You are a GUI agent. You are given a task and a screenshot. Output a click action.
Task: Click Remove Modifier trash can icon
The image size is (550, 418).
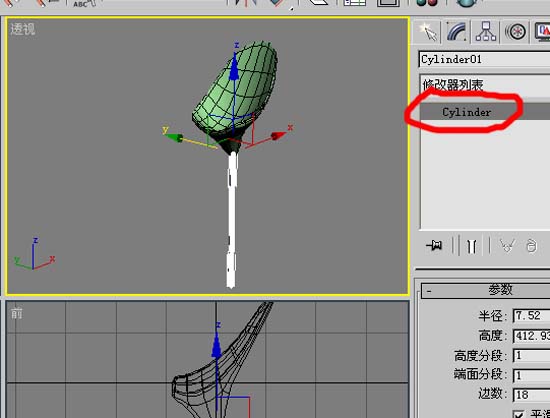coord(531,246)
